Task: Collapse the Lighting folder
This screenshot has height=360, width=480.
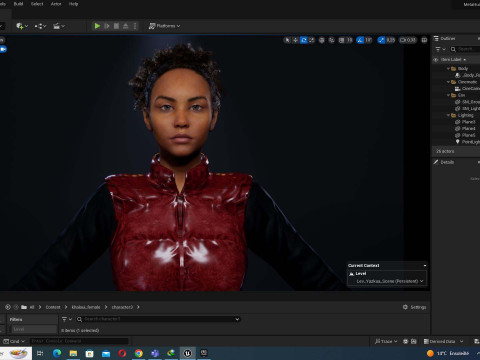Action: click(449, 115)
